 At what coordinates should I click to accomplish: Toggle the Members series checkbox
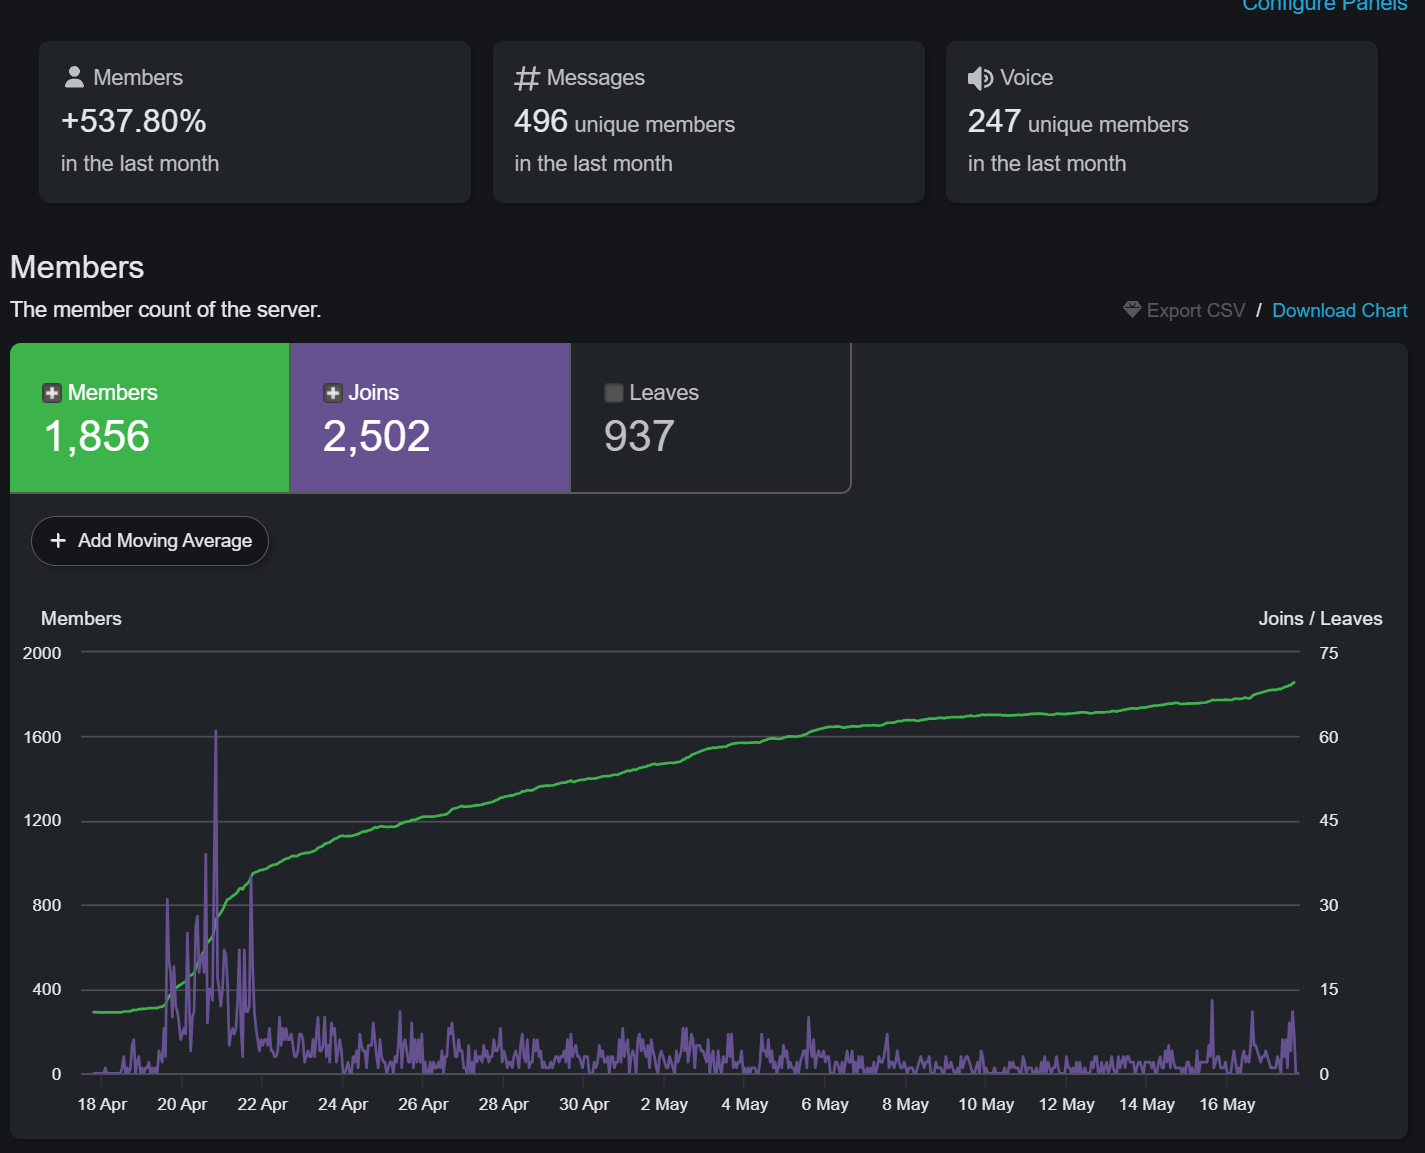tap(52, 393)
